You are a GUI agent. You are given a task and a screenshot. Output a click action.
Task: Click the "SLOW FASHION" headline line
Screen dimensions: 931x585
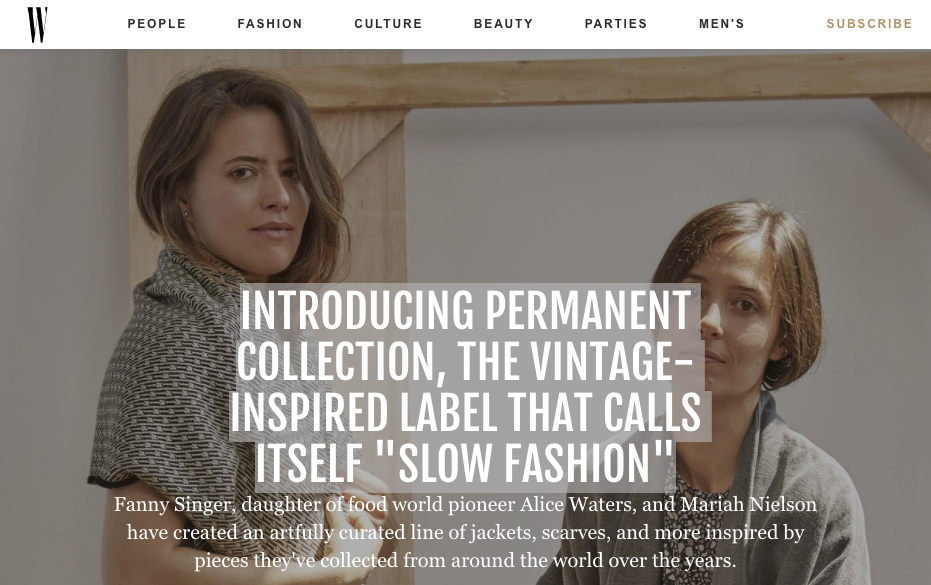coord(466,464)
